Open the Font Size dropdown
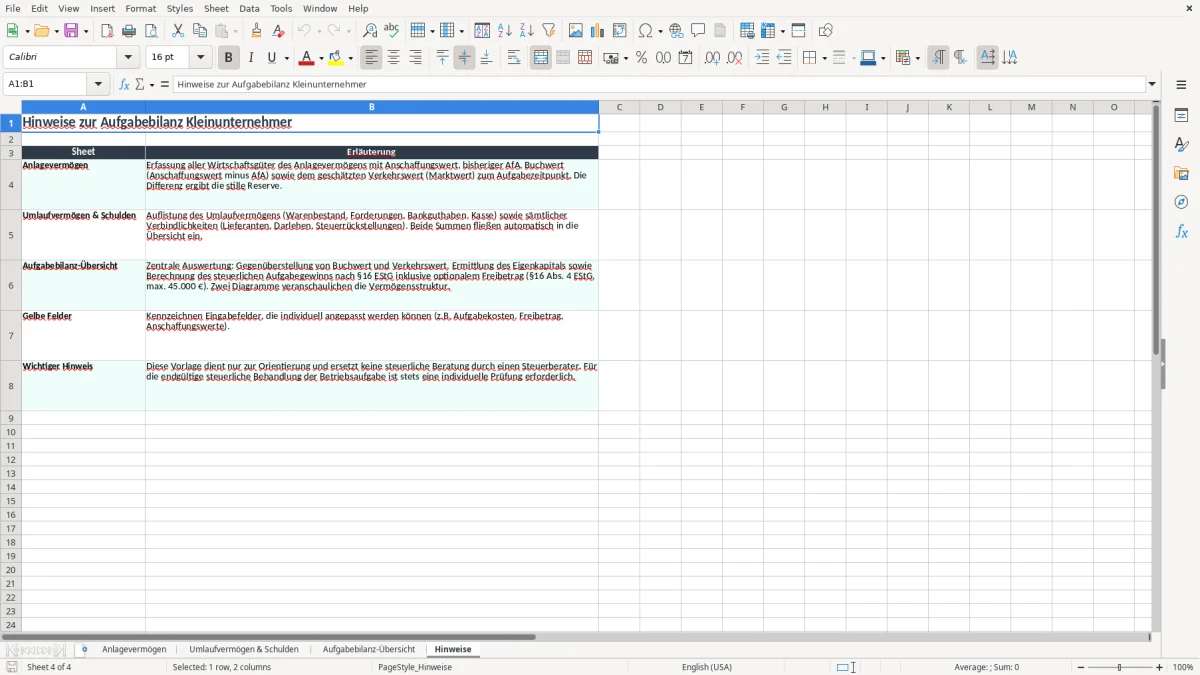1200x675 pixels. click(x=201, y=58)
